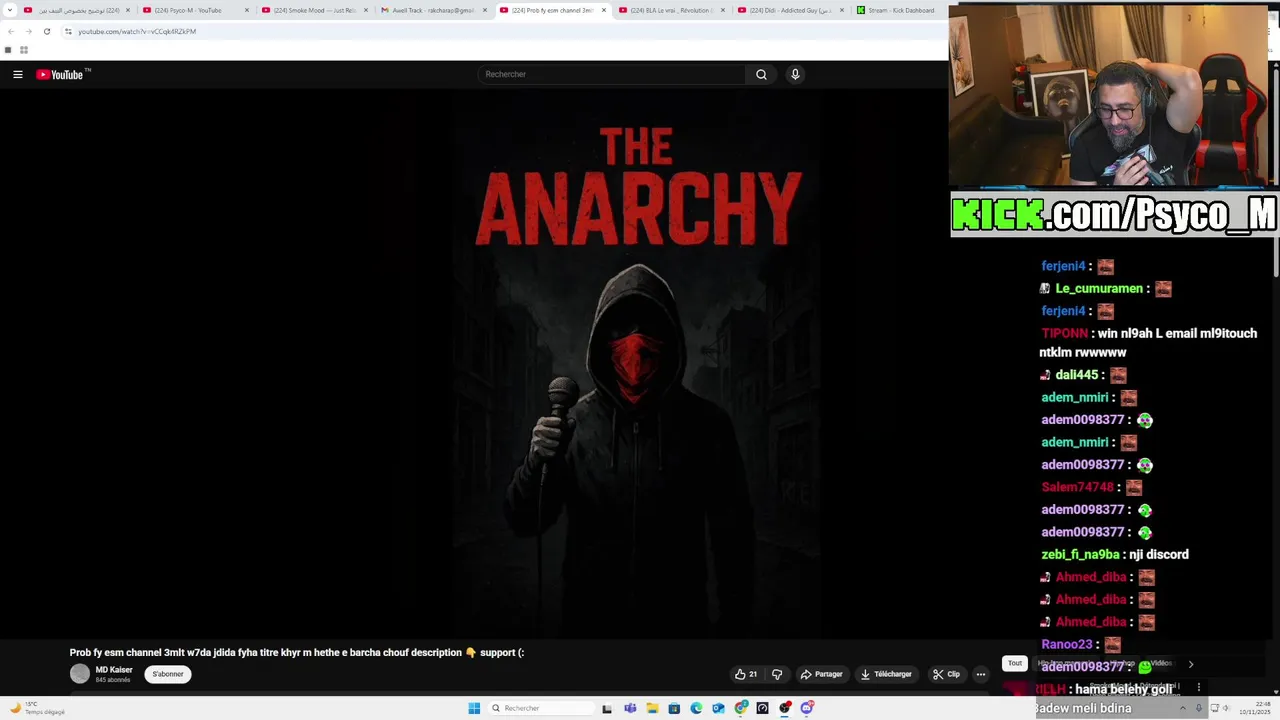Screen dimensions: 1280x720
Task: Go back with the browser back arrow
Action: pos(11,31)
